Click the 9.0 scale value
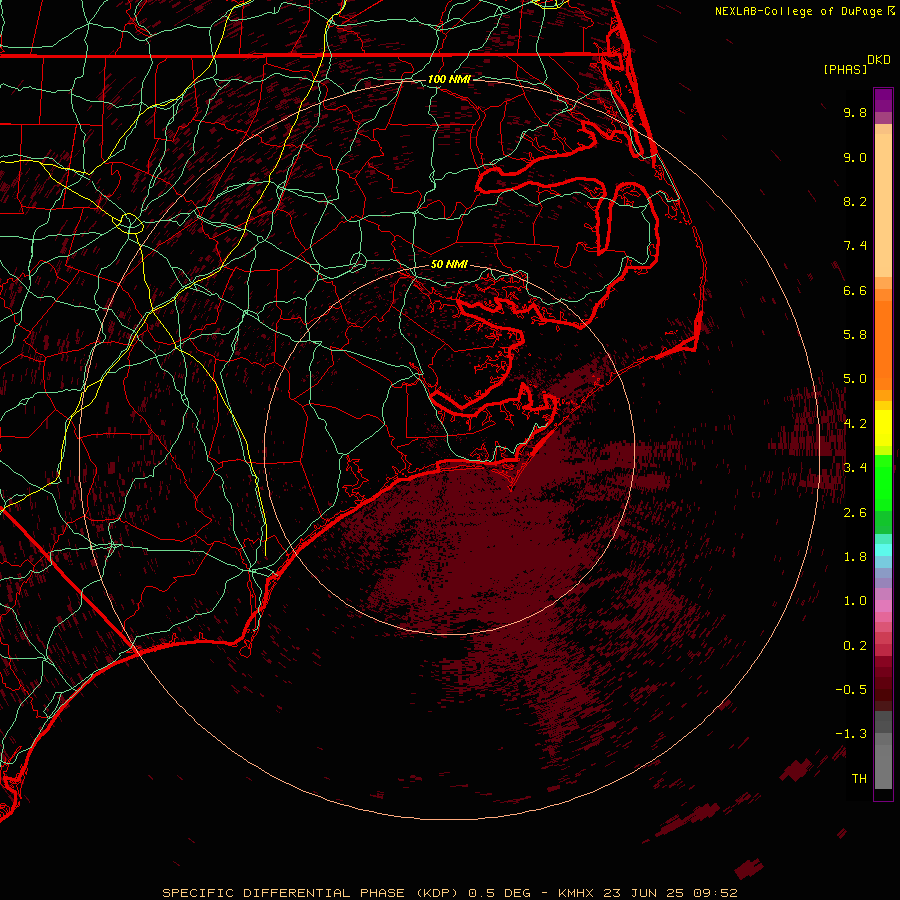 pyautogui.click(x=855, y=157)
